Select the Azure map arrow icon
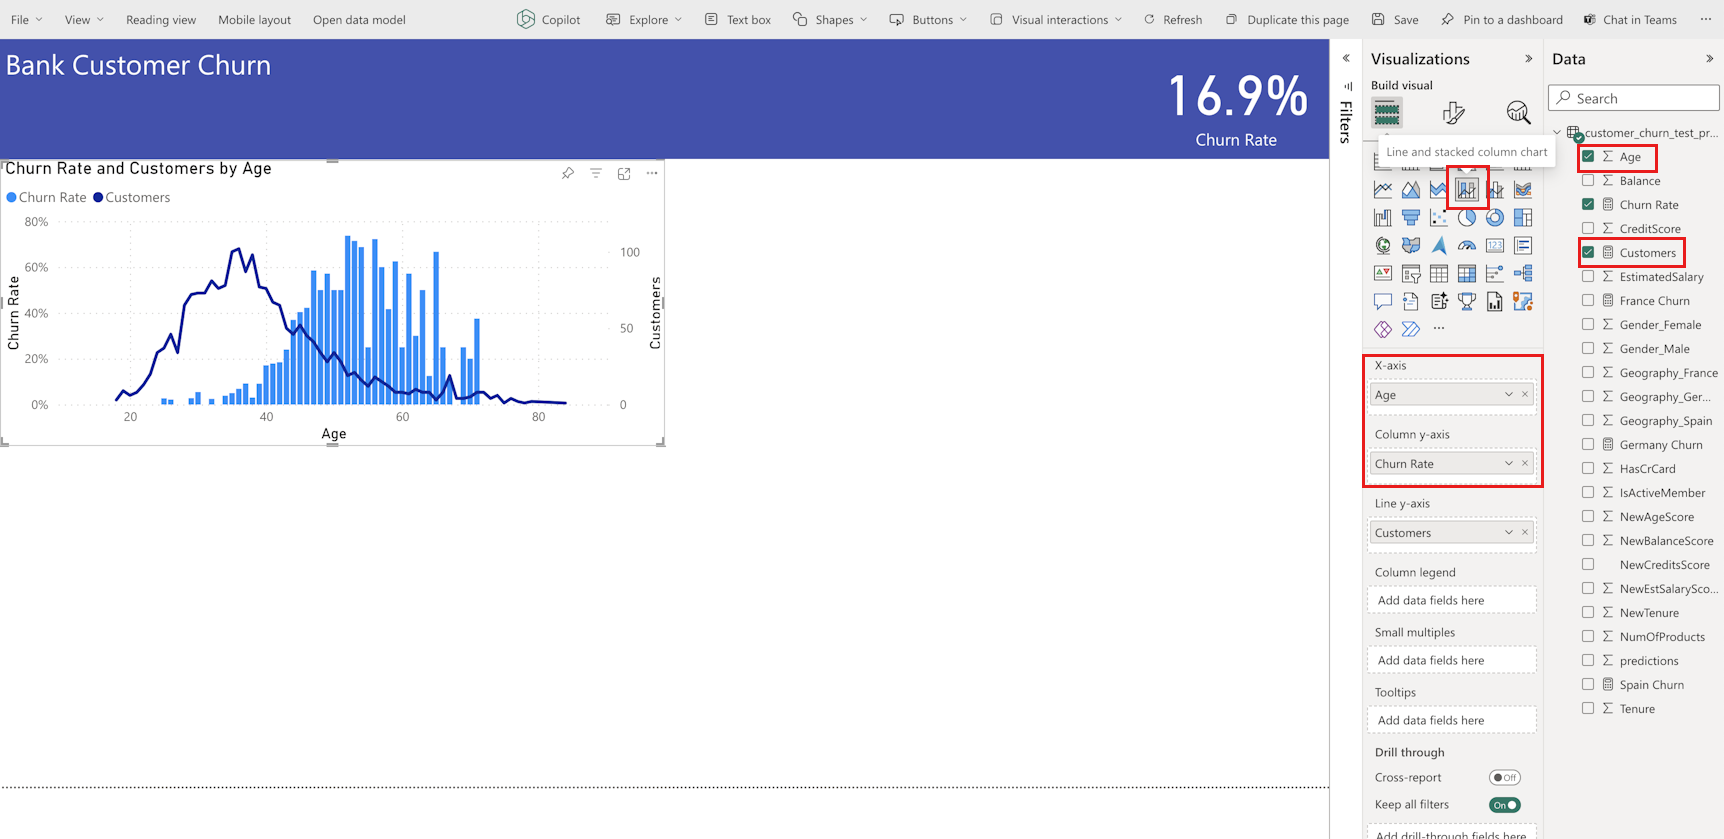The width and height of the screenshot is (1724, 839). click(x=1439, y=245)
